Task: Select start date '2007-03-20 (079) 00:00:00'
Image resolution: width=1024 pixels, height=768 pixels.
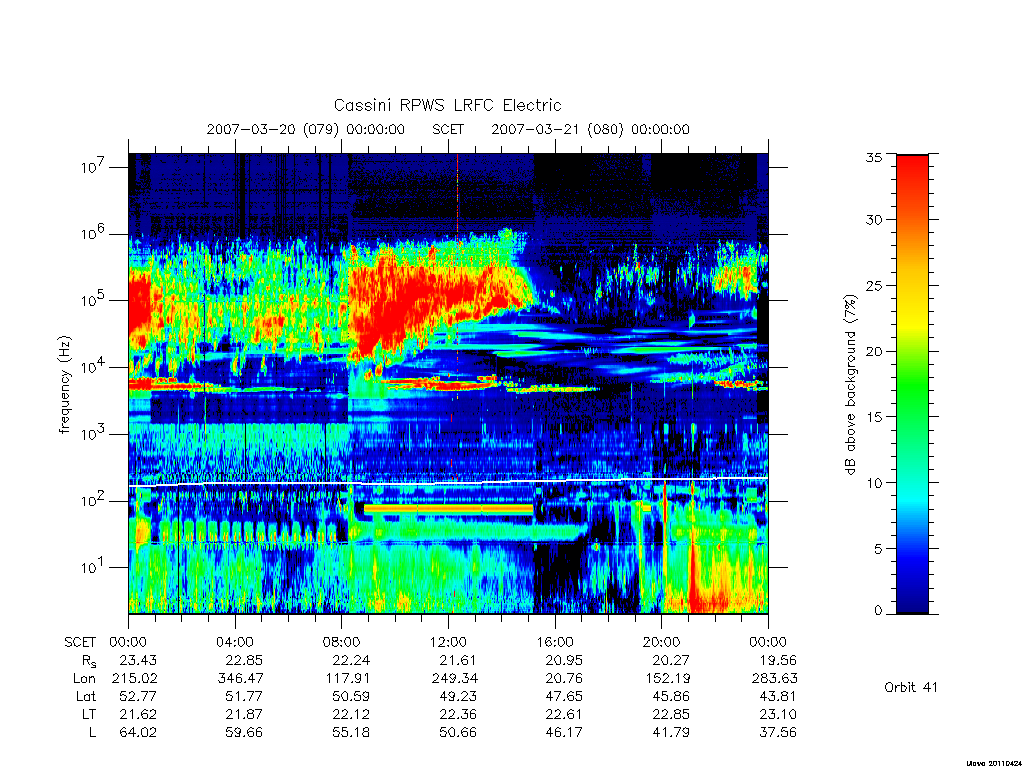Action: click(305, 129)
